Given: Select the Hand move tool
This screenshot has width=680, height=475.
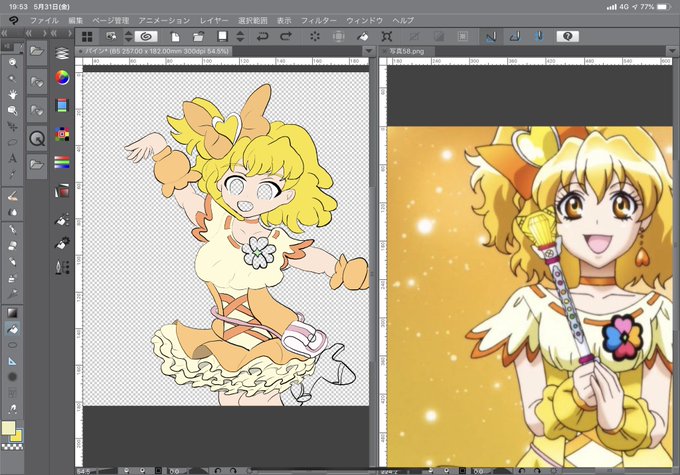Looking at the screenshot, I should click(x=13, y=94).
